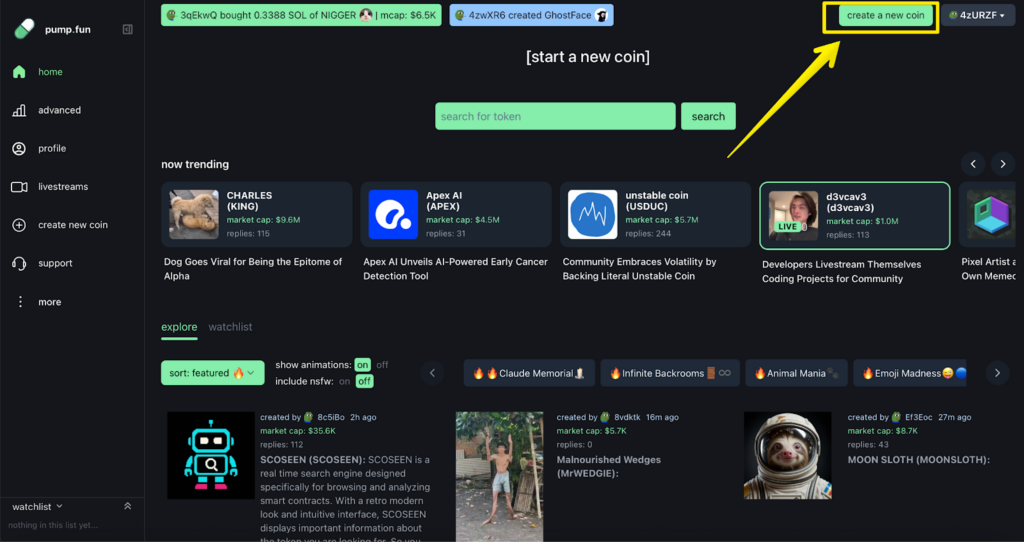Viewport: 1024px width, 542px height.
Task: Open the sort: featured dropdown
Action: click(213, 373)
